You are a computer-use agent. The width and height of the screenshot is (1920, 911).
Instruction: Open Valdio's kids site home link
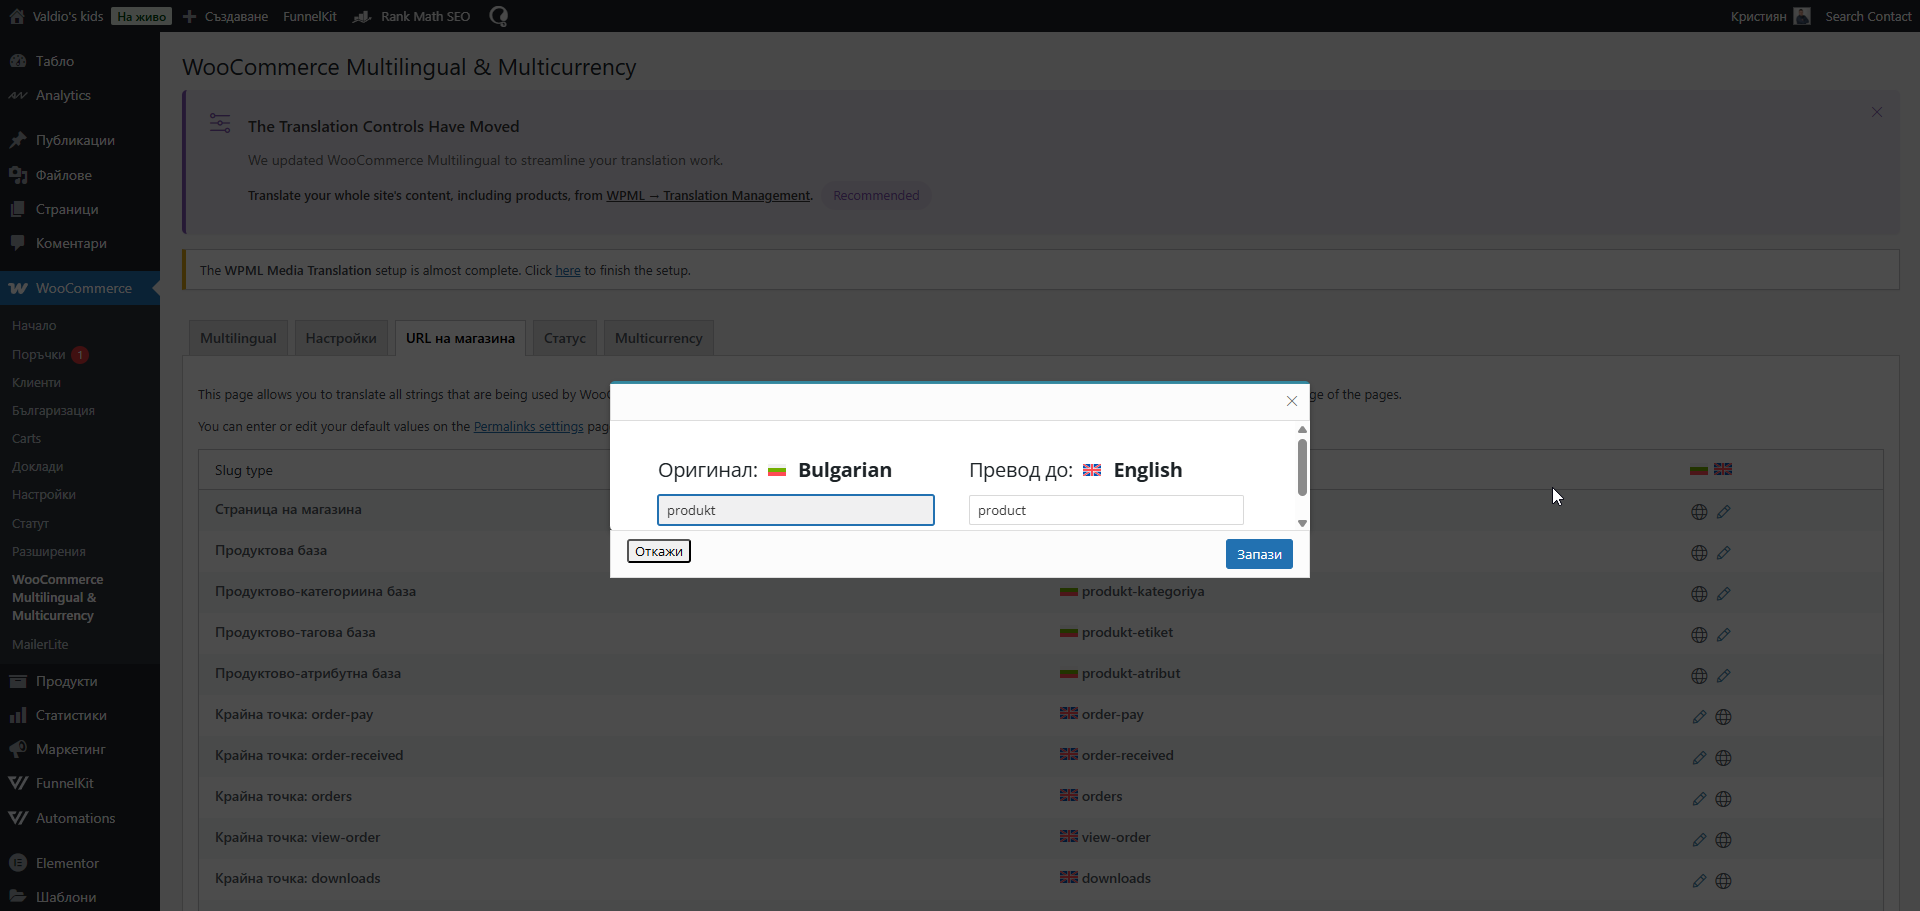57,16
